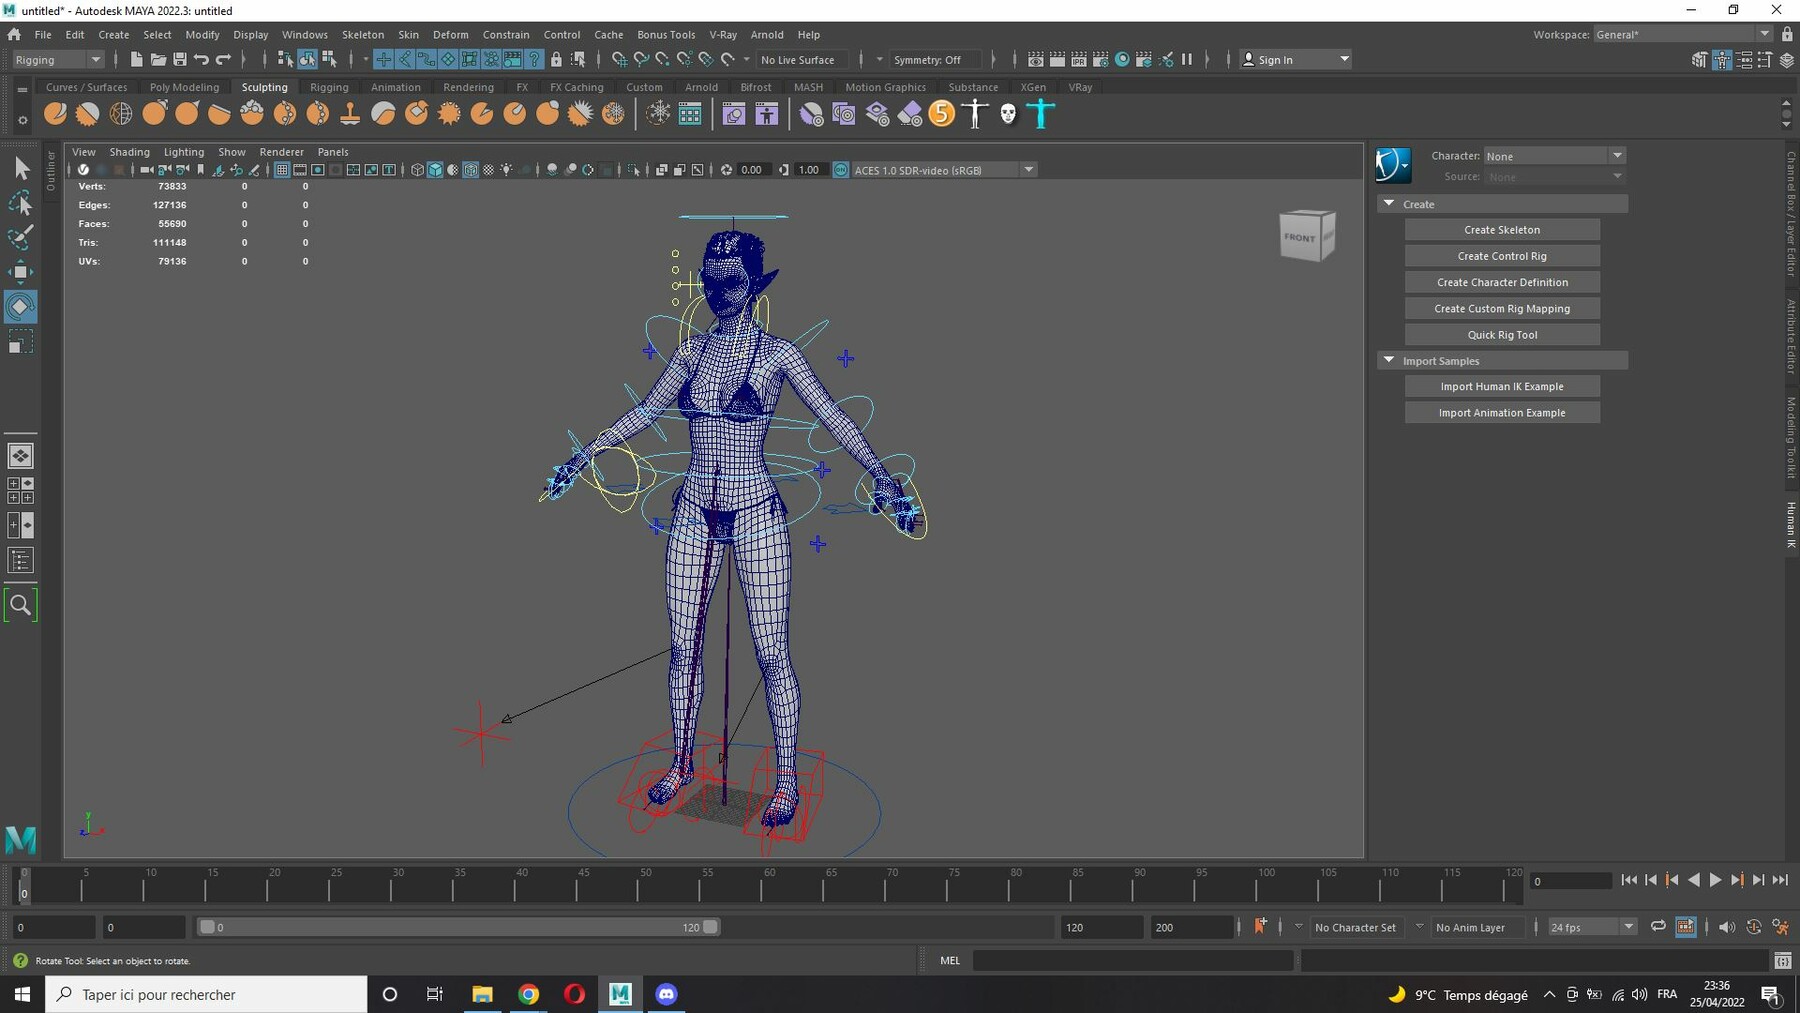Select the Move tool in the toolbox
Screen dimensions: 1800x1013
coord(20,272)
